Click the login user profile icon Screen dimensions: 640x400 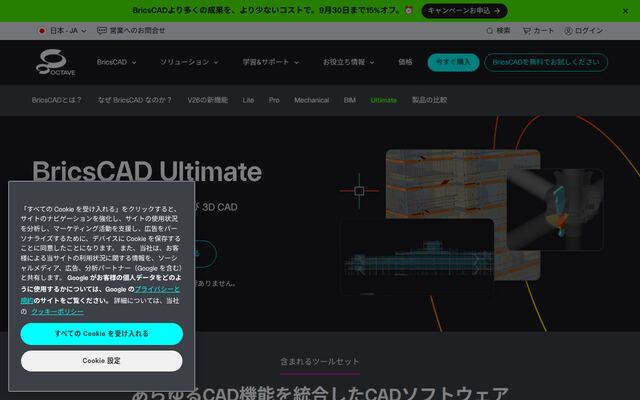(568, 31)
